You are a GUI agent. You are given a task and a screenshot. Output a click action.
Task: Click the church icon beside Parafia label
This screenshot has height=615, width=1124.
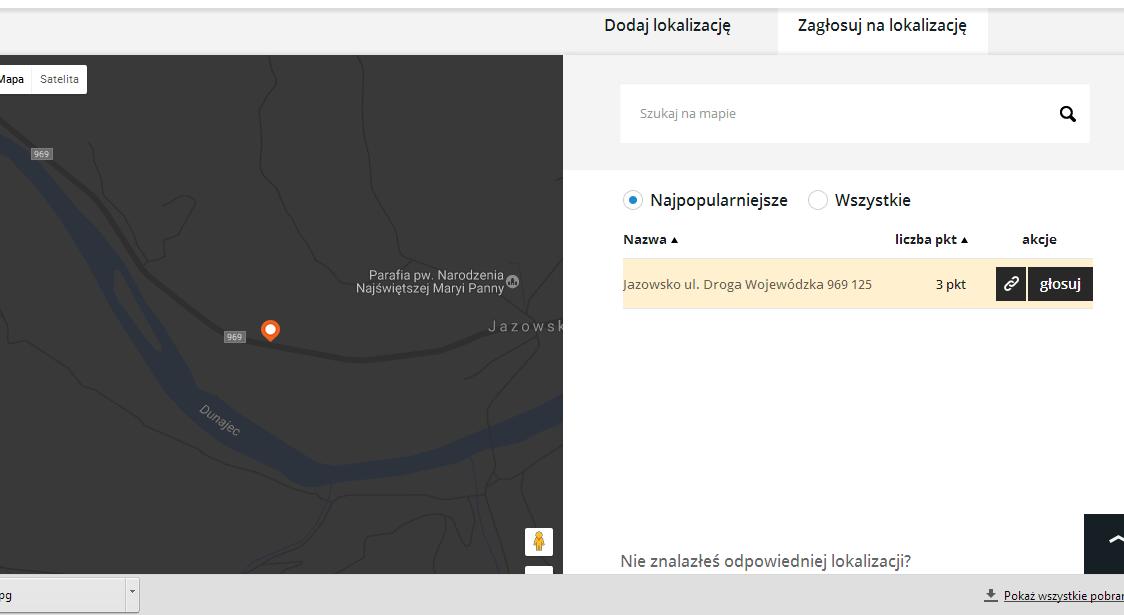[513, 281]
